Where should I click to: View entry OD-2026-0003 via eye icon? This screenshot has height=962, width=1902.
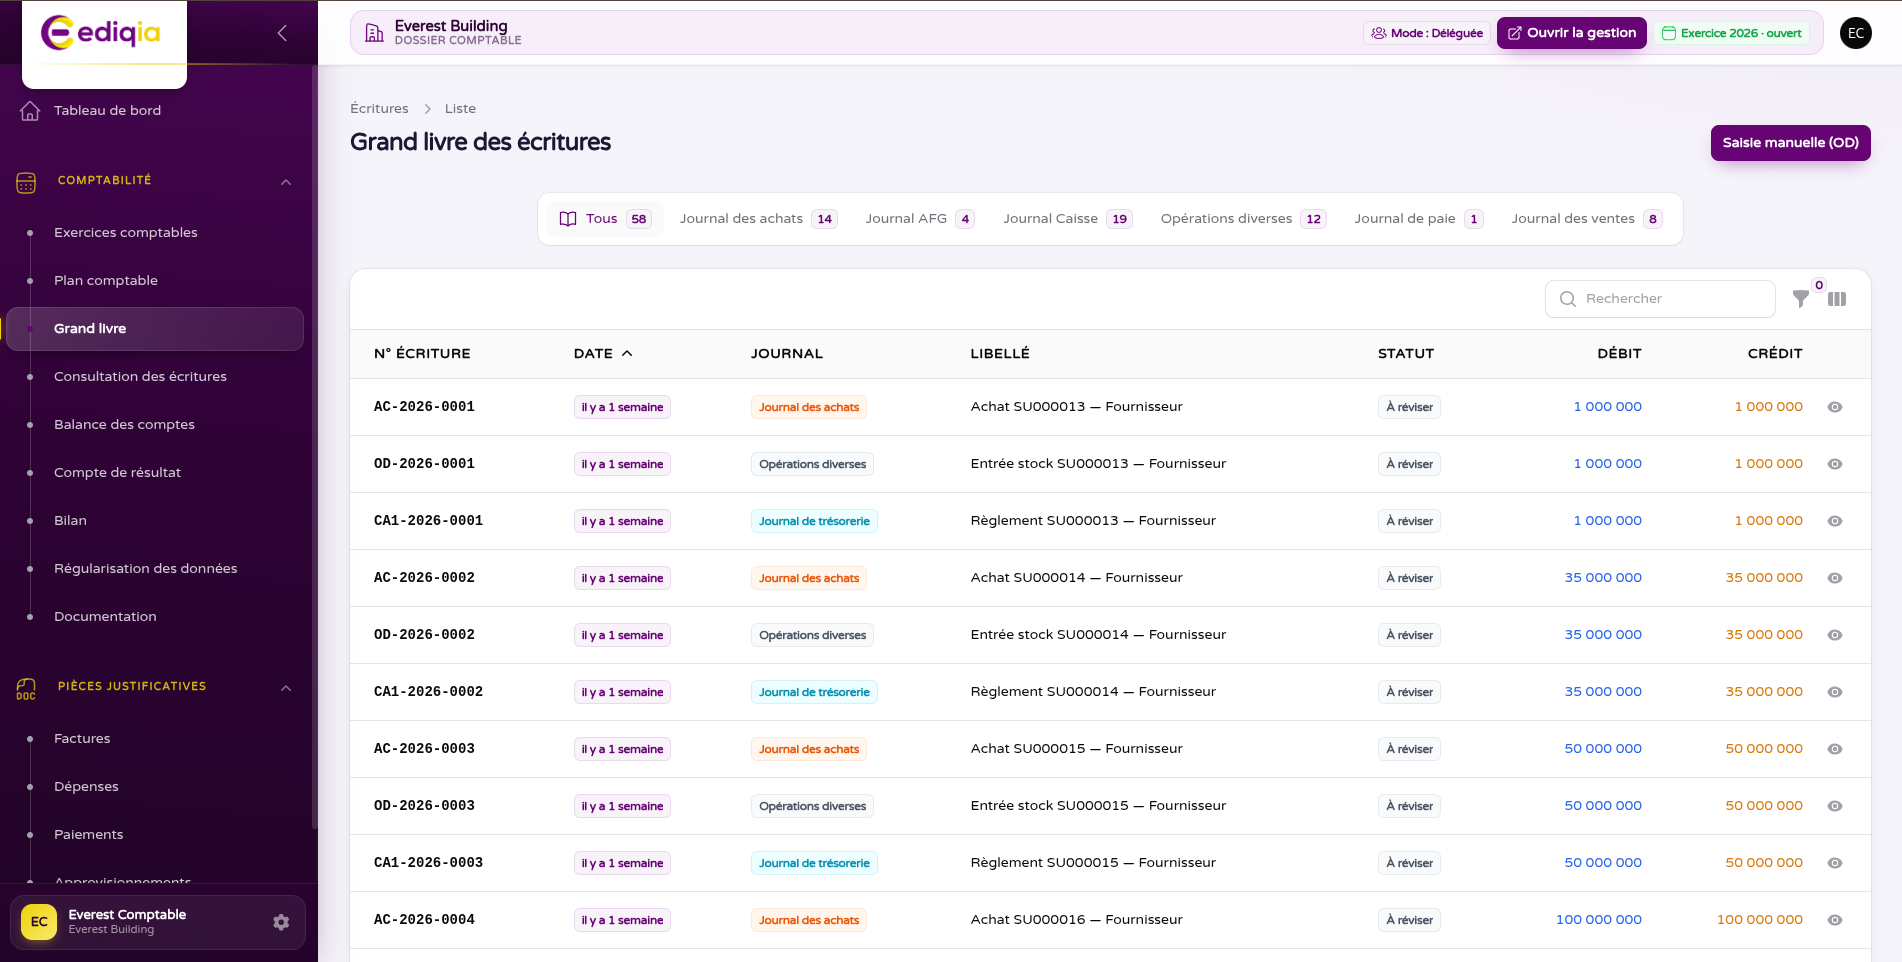click(x=1835, y=806)
